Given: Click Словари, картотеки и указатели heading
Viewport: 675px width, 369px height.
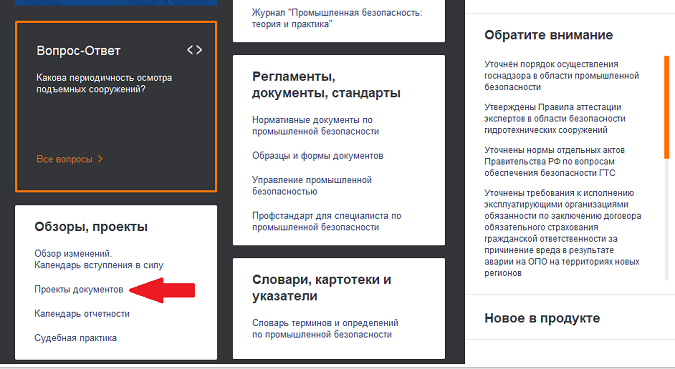Looking at the screenshot, I should (322, 288).
